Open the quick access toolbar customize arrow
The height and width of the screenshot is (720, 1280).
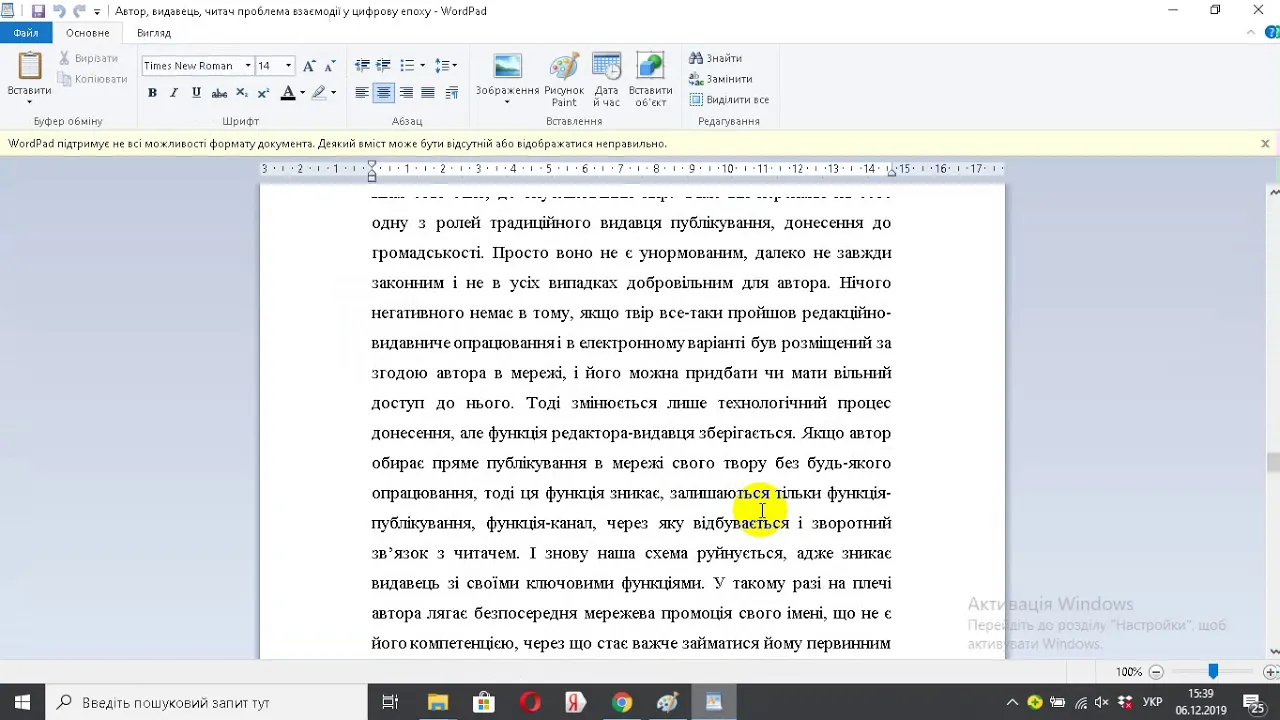click(x=97, y=12)
